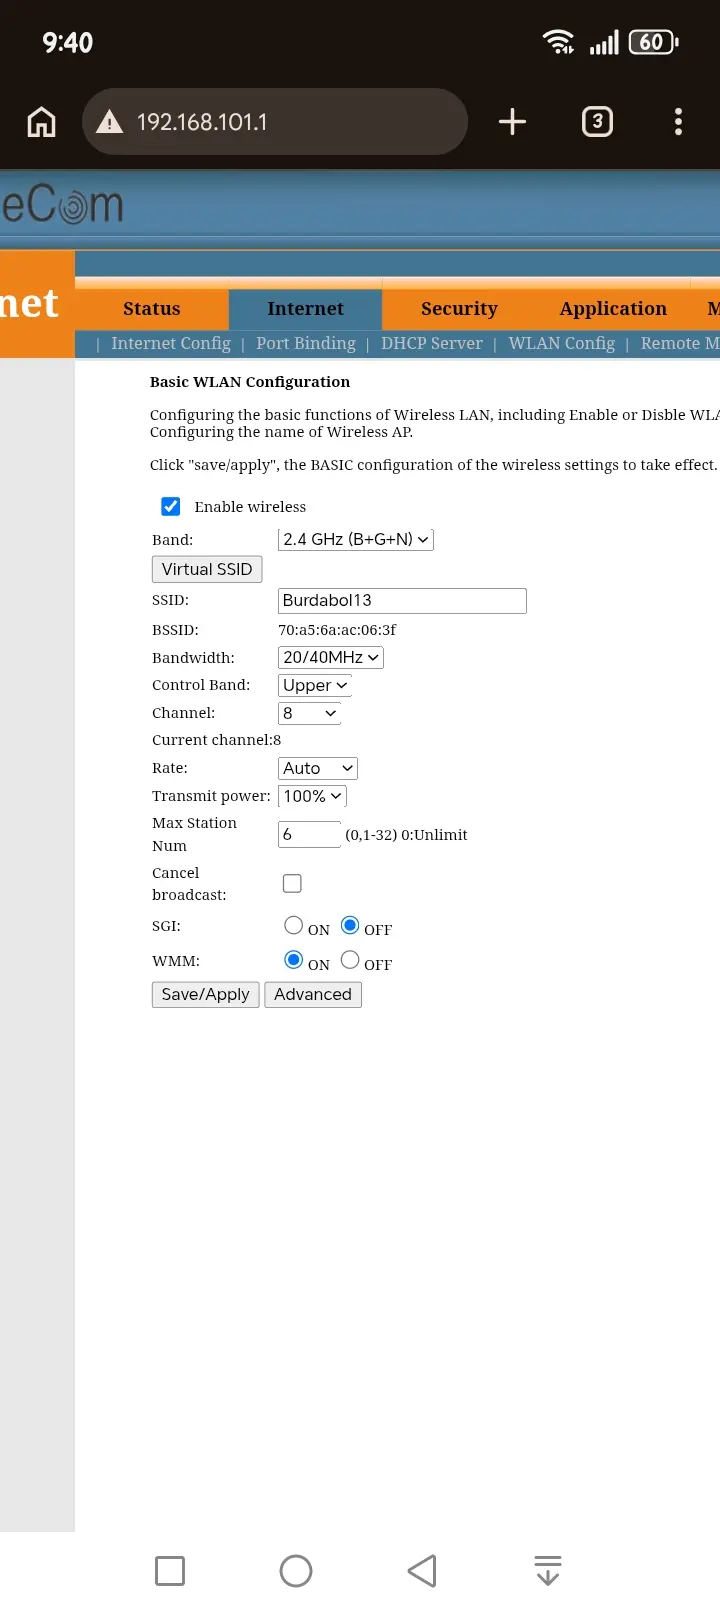Open the WLAN Config submenu
Image resolution: width=720 pixels, height=1610 pixels.
[x=562, y=343]
